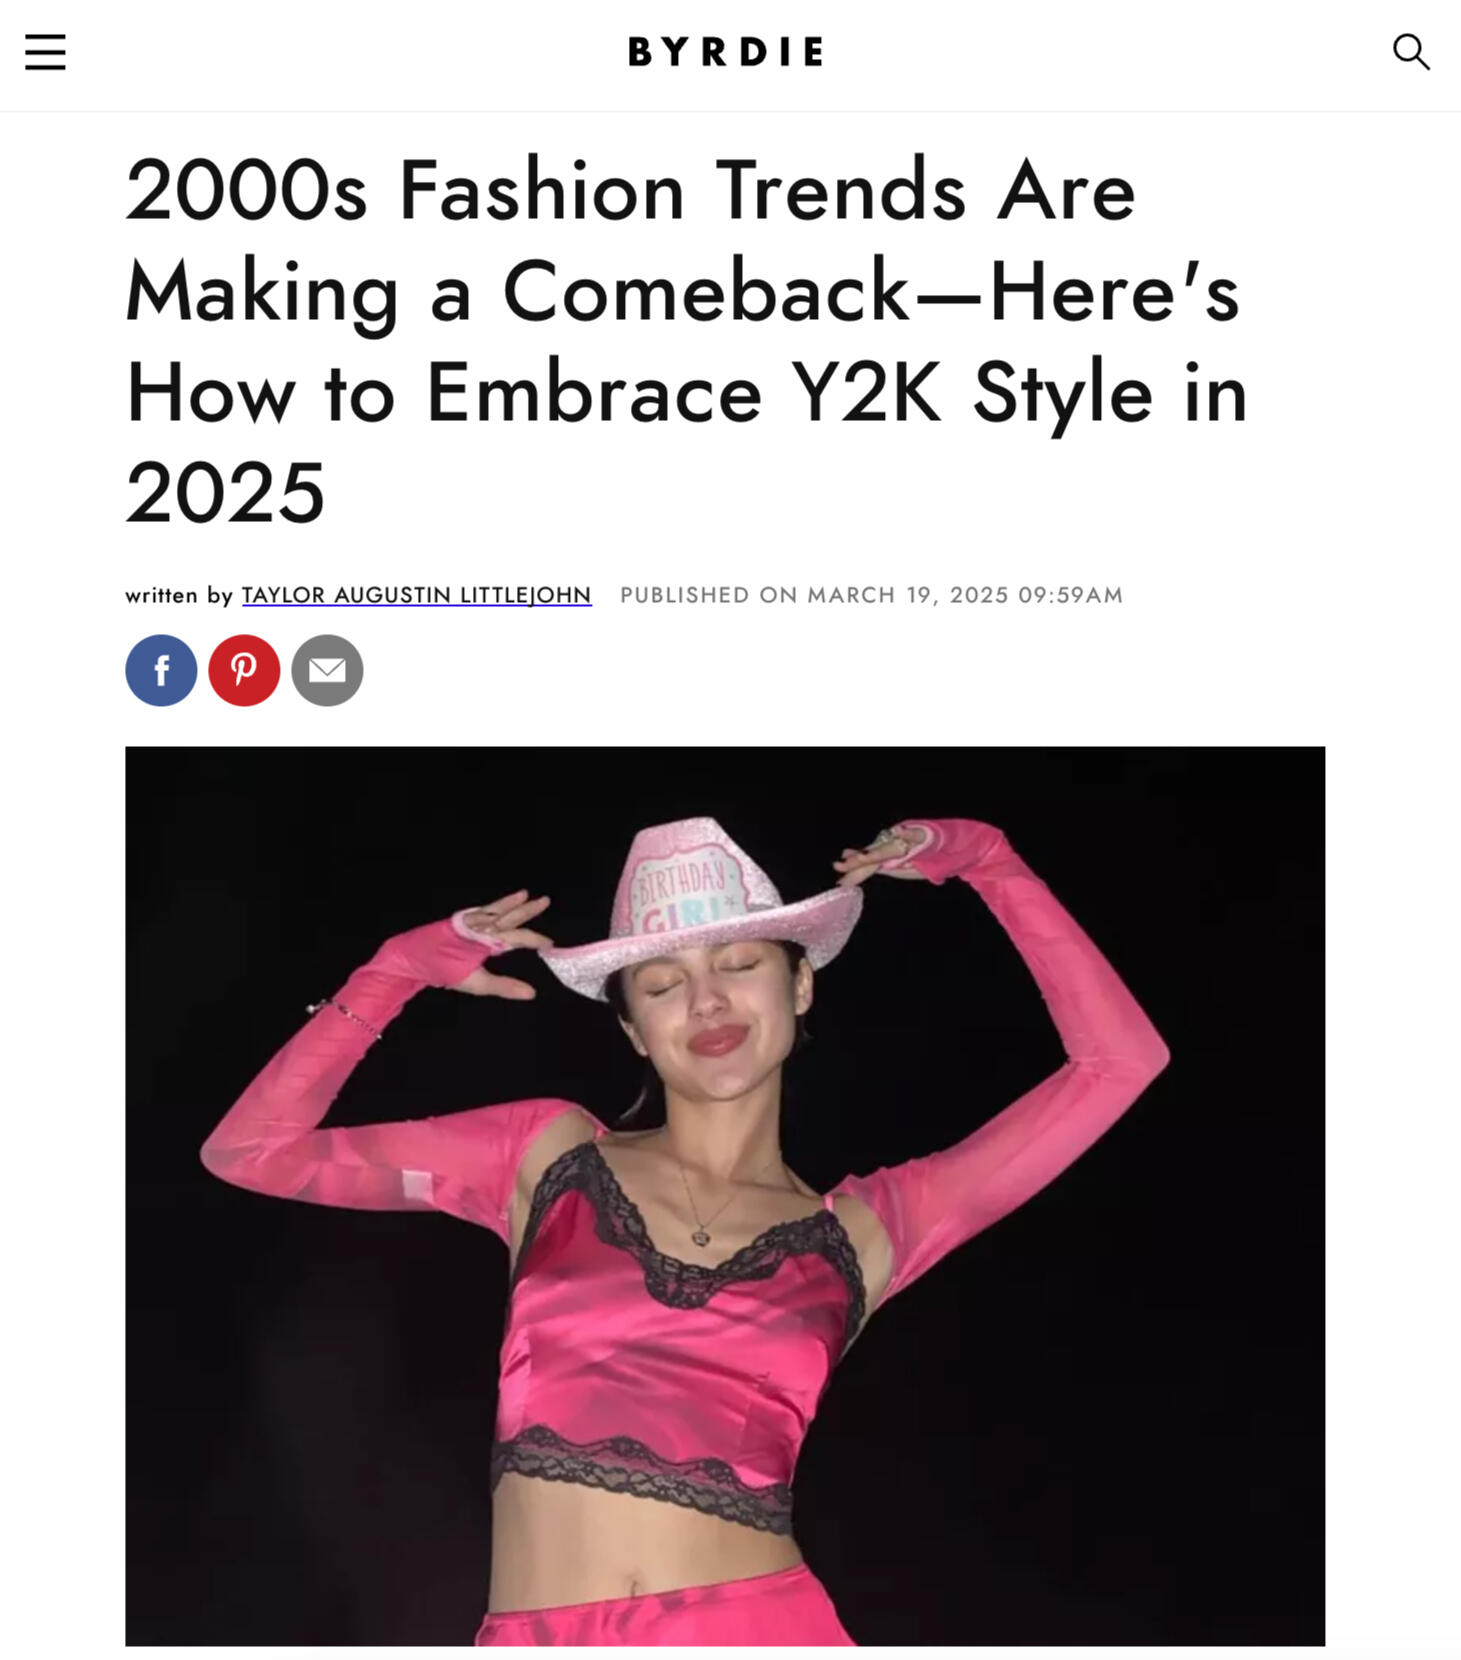The width and height of the screenshot is (1461, 1660).
Task: Share the article on Facebook
Action: (161, 670)
